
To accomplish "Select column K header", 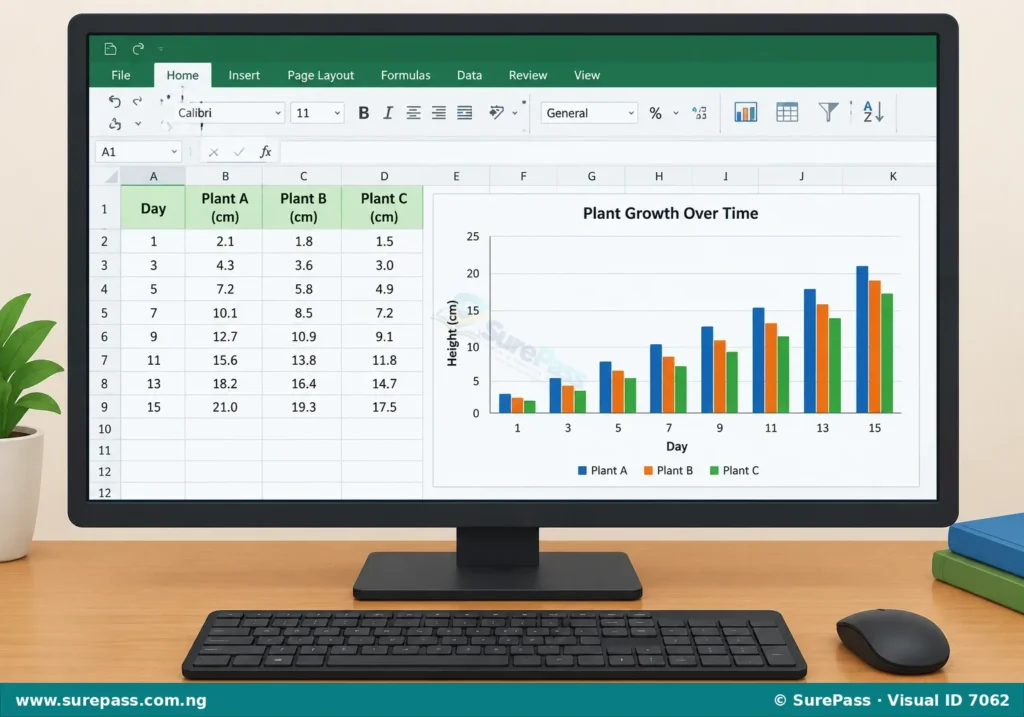I will [x=892, y=176].
